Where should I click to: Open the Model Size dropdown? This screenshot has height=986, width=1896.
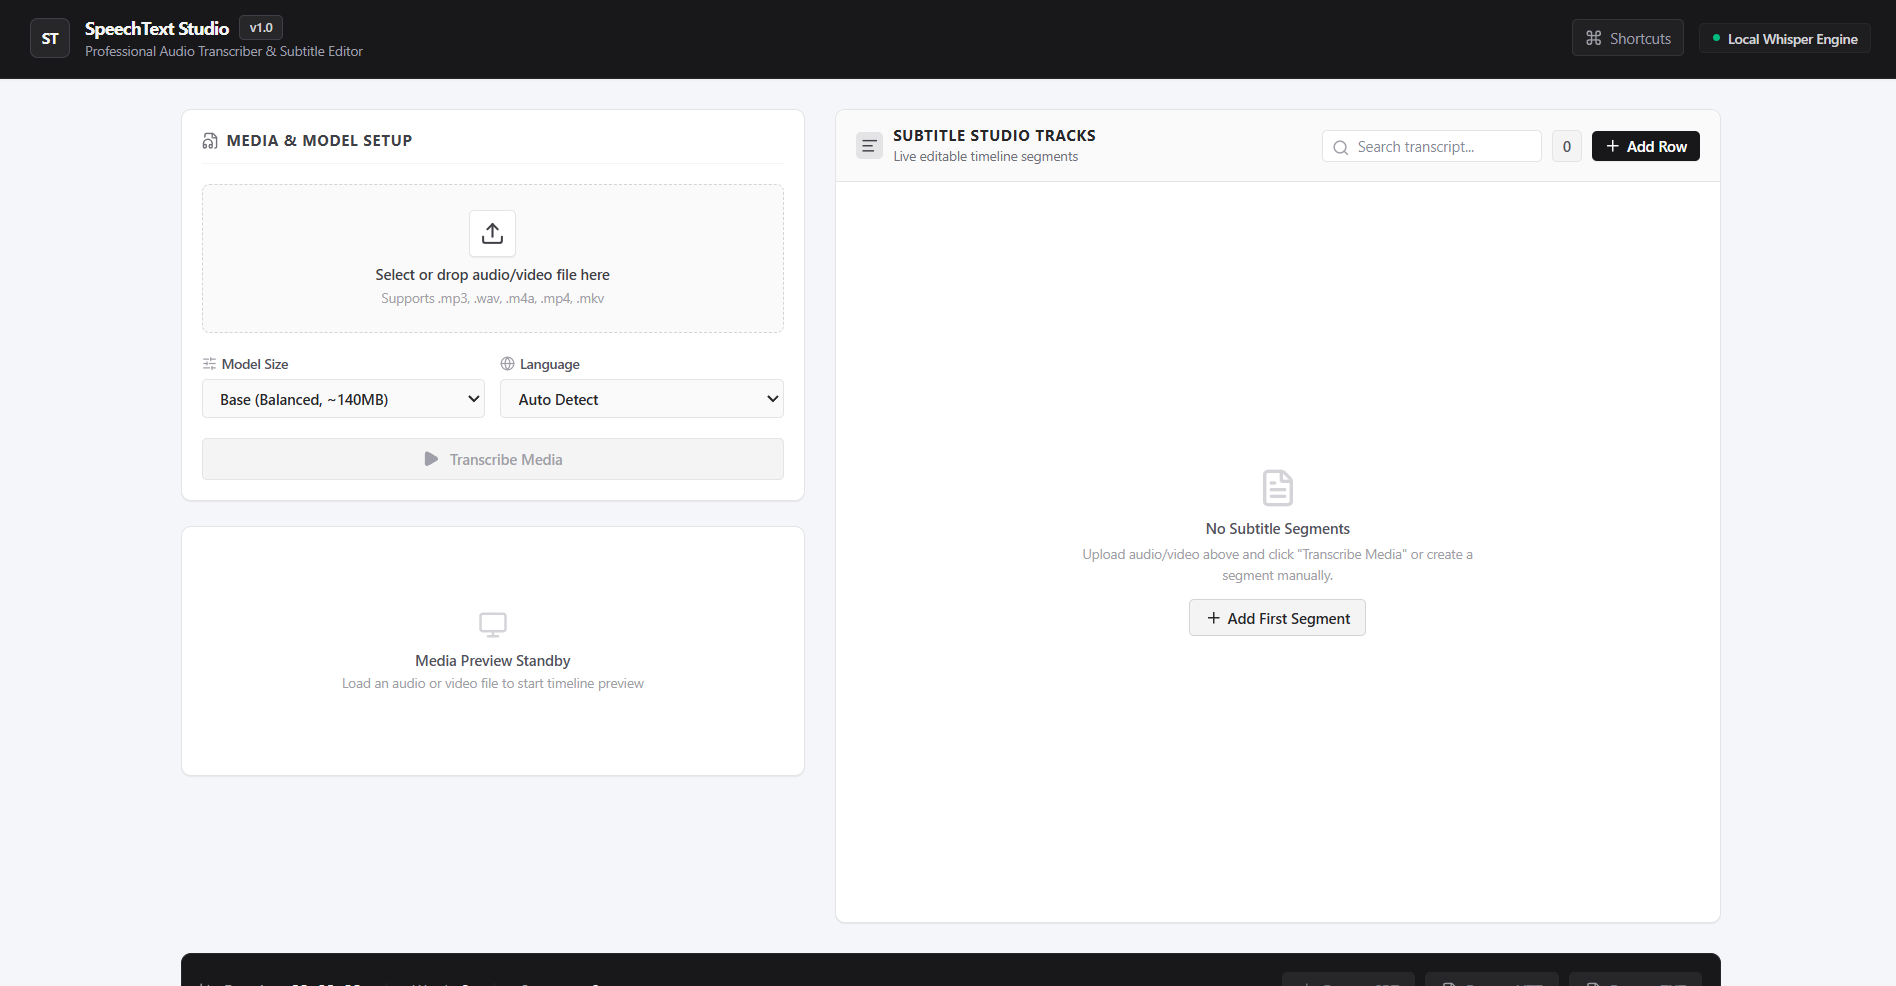coord(343,399)
